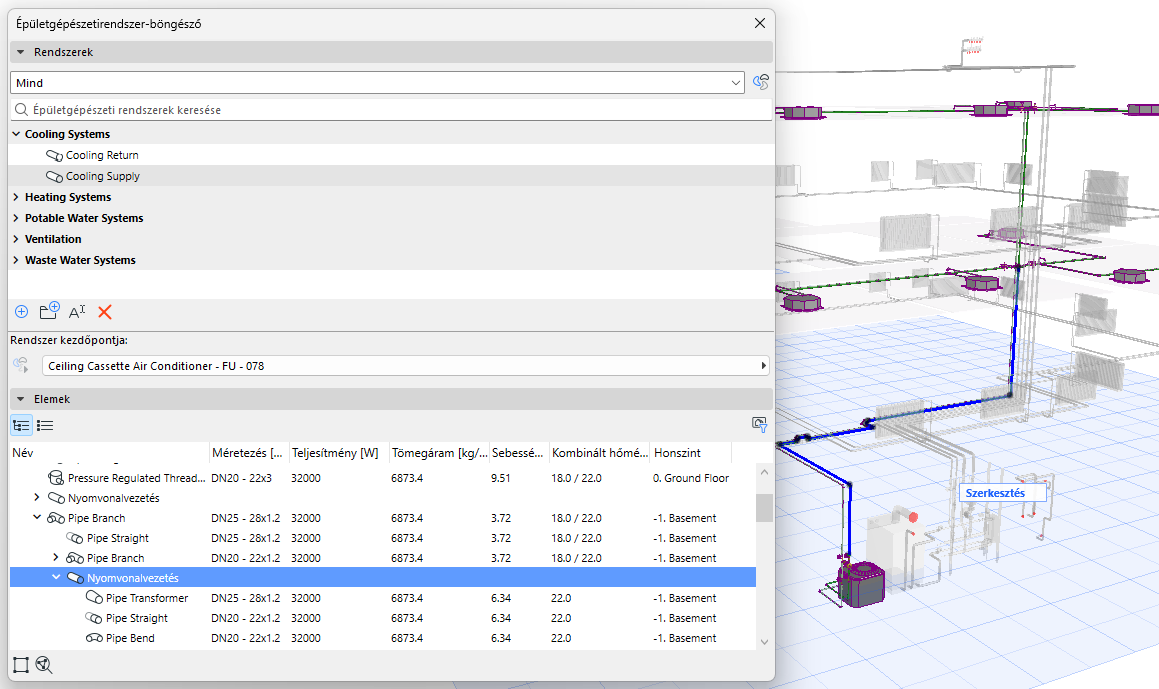The width and height of the screenshot is (1159, 689).
Task: Add a new MEP system with the plus icon
Action: point(21,312)
